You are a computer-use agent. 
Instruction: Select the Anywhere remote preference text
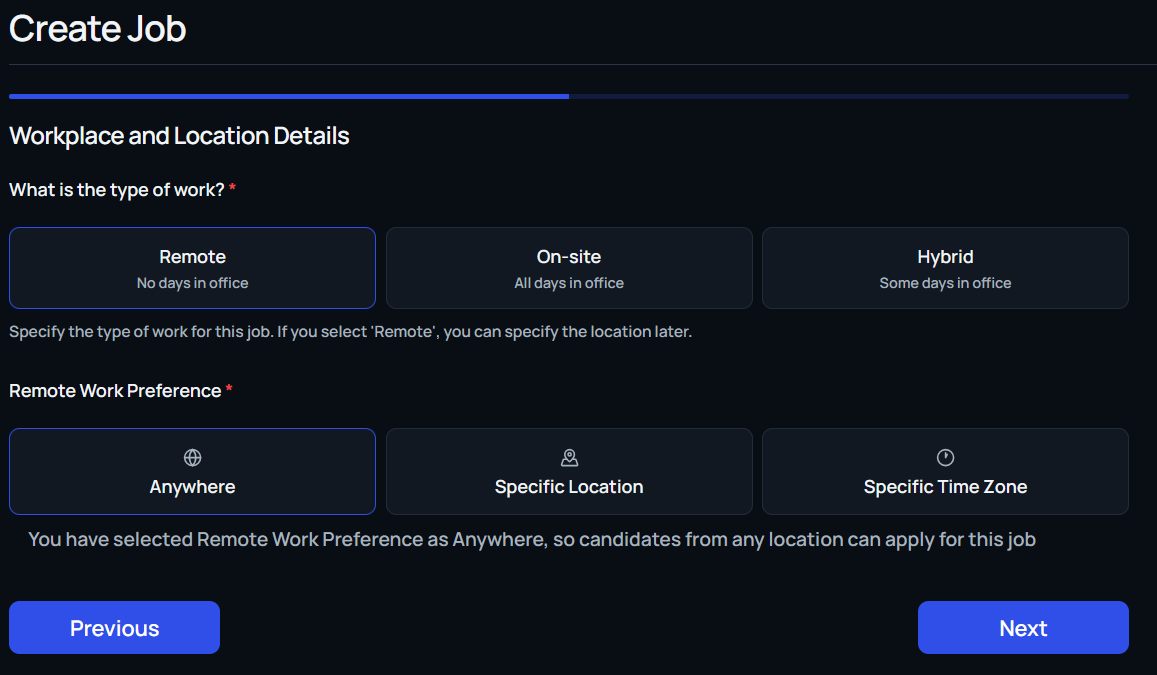click(192, 487)
